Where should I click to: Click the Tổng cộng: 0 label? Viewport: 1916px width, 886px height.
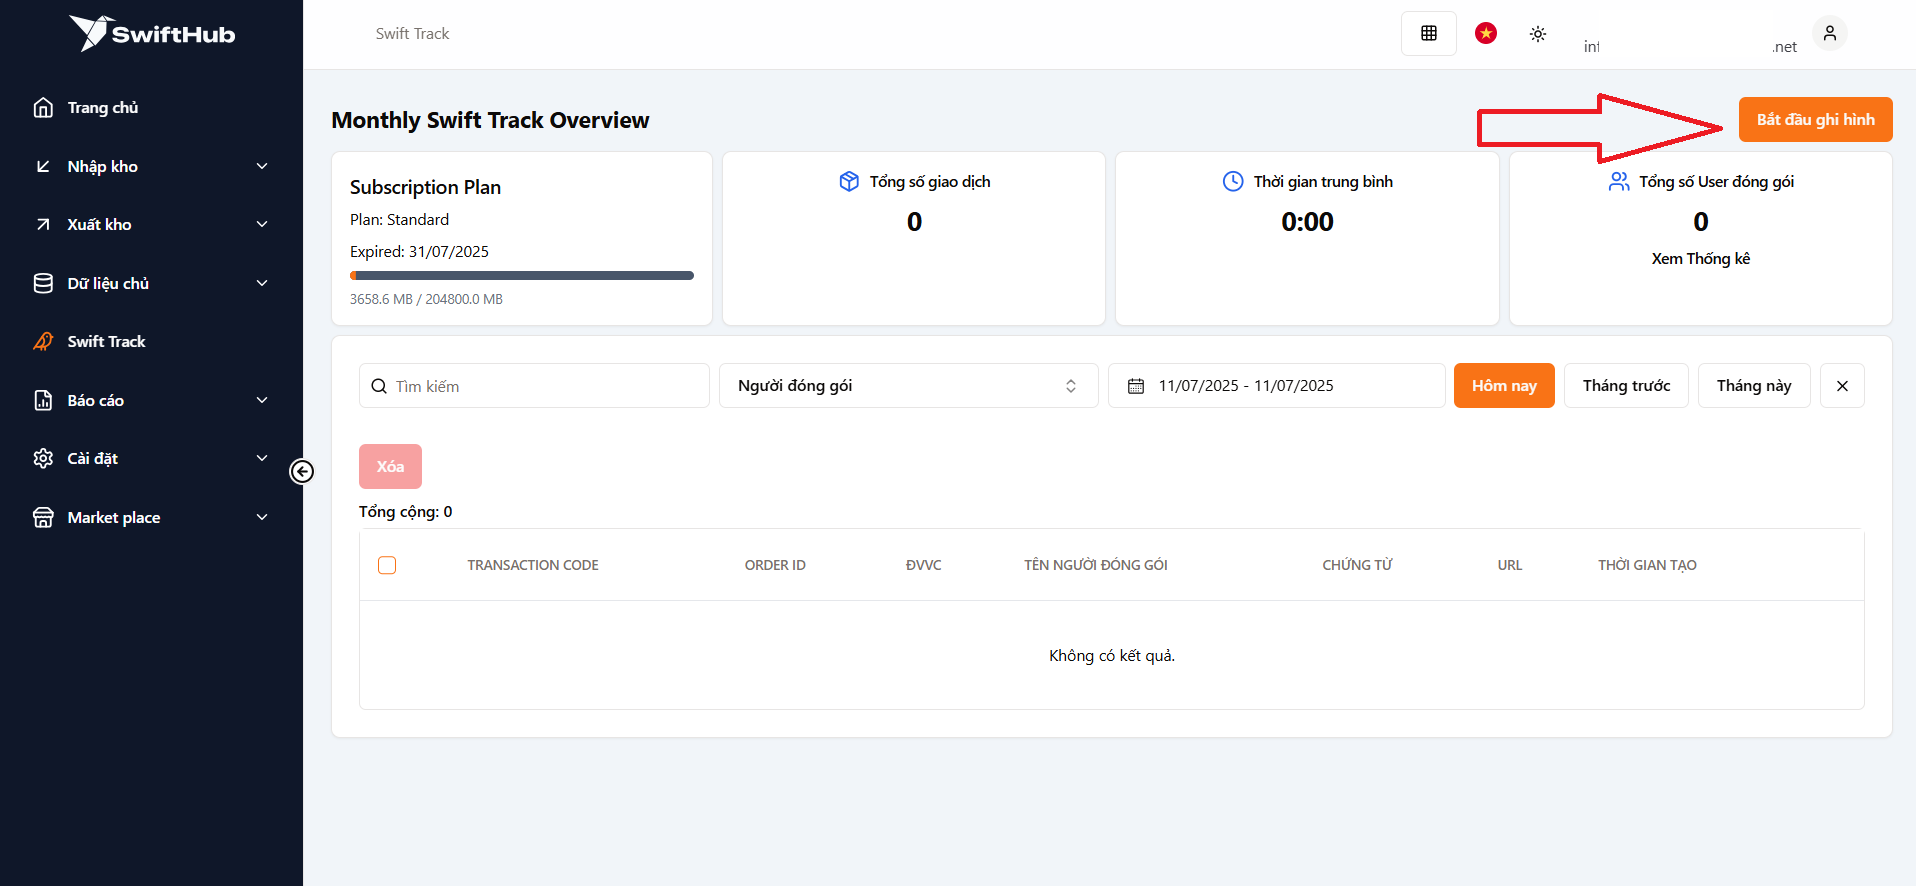click(x=405, y=511)
